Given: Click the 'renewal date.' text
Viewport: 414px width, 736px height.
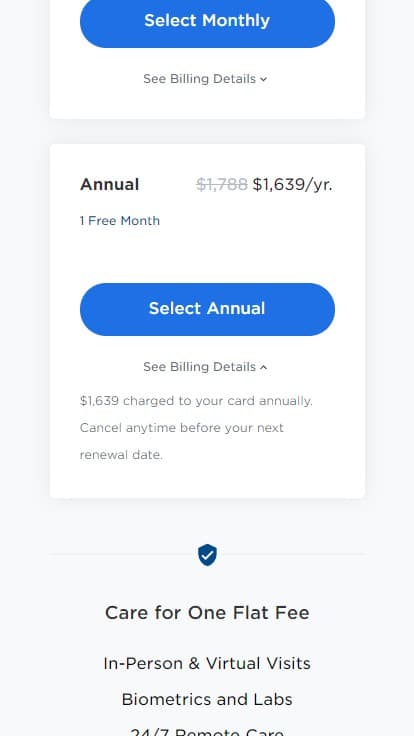Looking at the screenshot, I should [x=121, y=455].
